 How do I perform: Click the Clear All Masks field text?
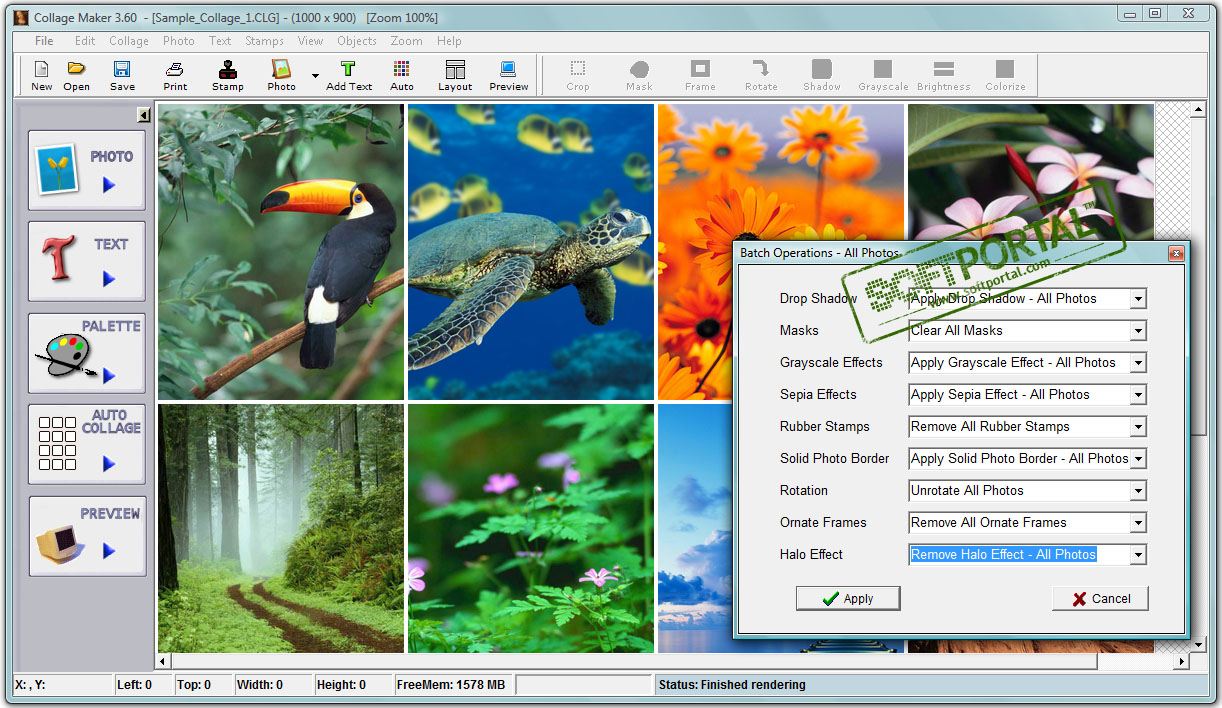click(957, 330)
